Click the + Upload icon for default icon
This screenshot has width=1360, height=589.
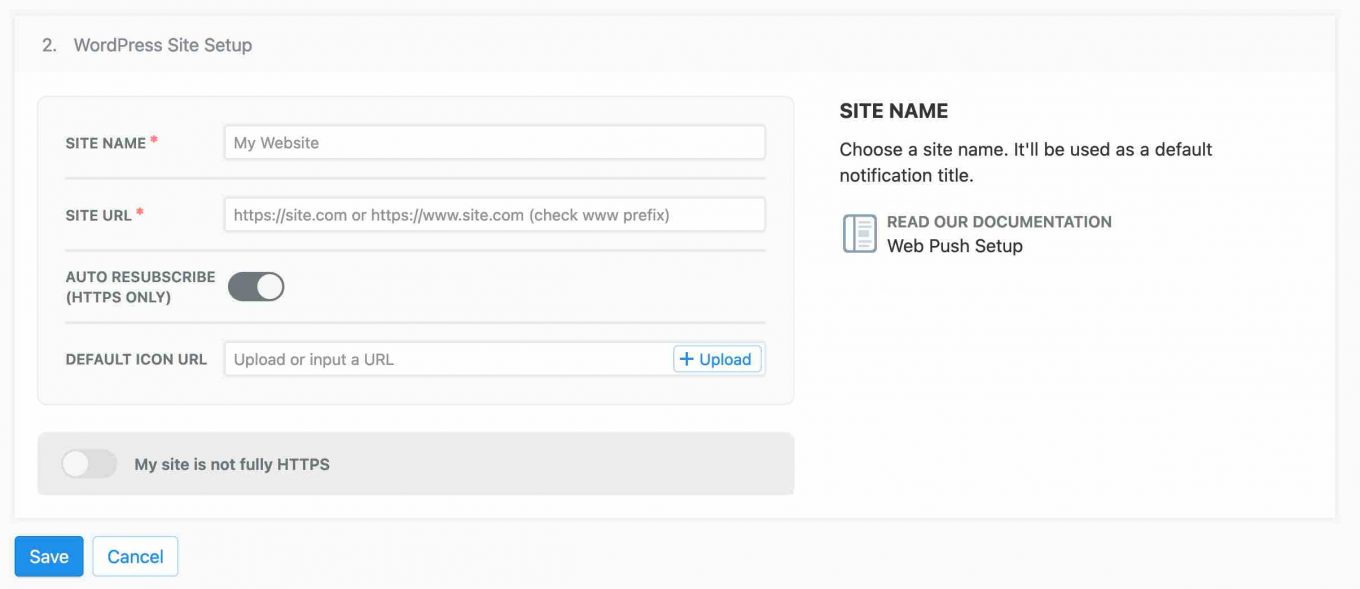click(716, 358)
